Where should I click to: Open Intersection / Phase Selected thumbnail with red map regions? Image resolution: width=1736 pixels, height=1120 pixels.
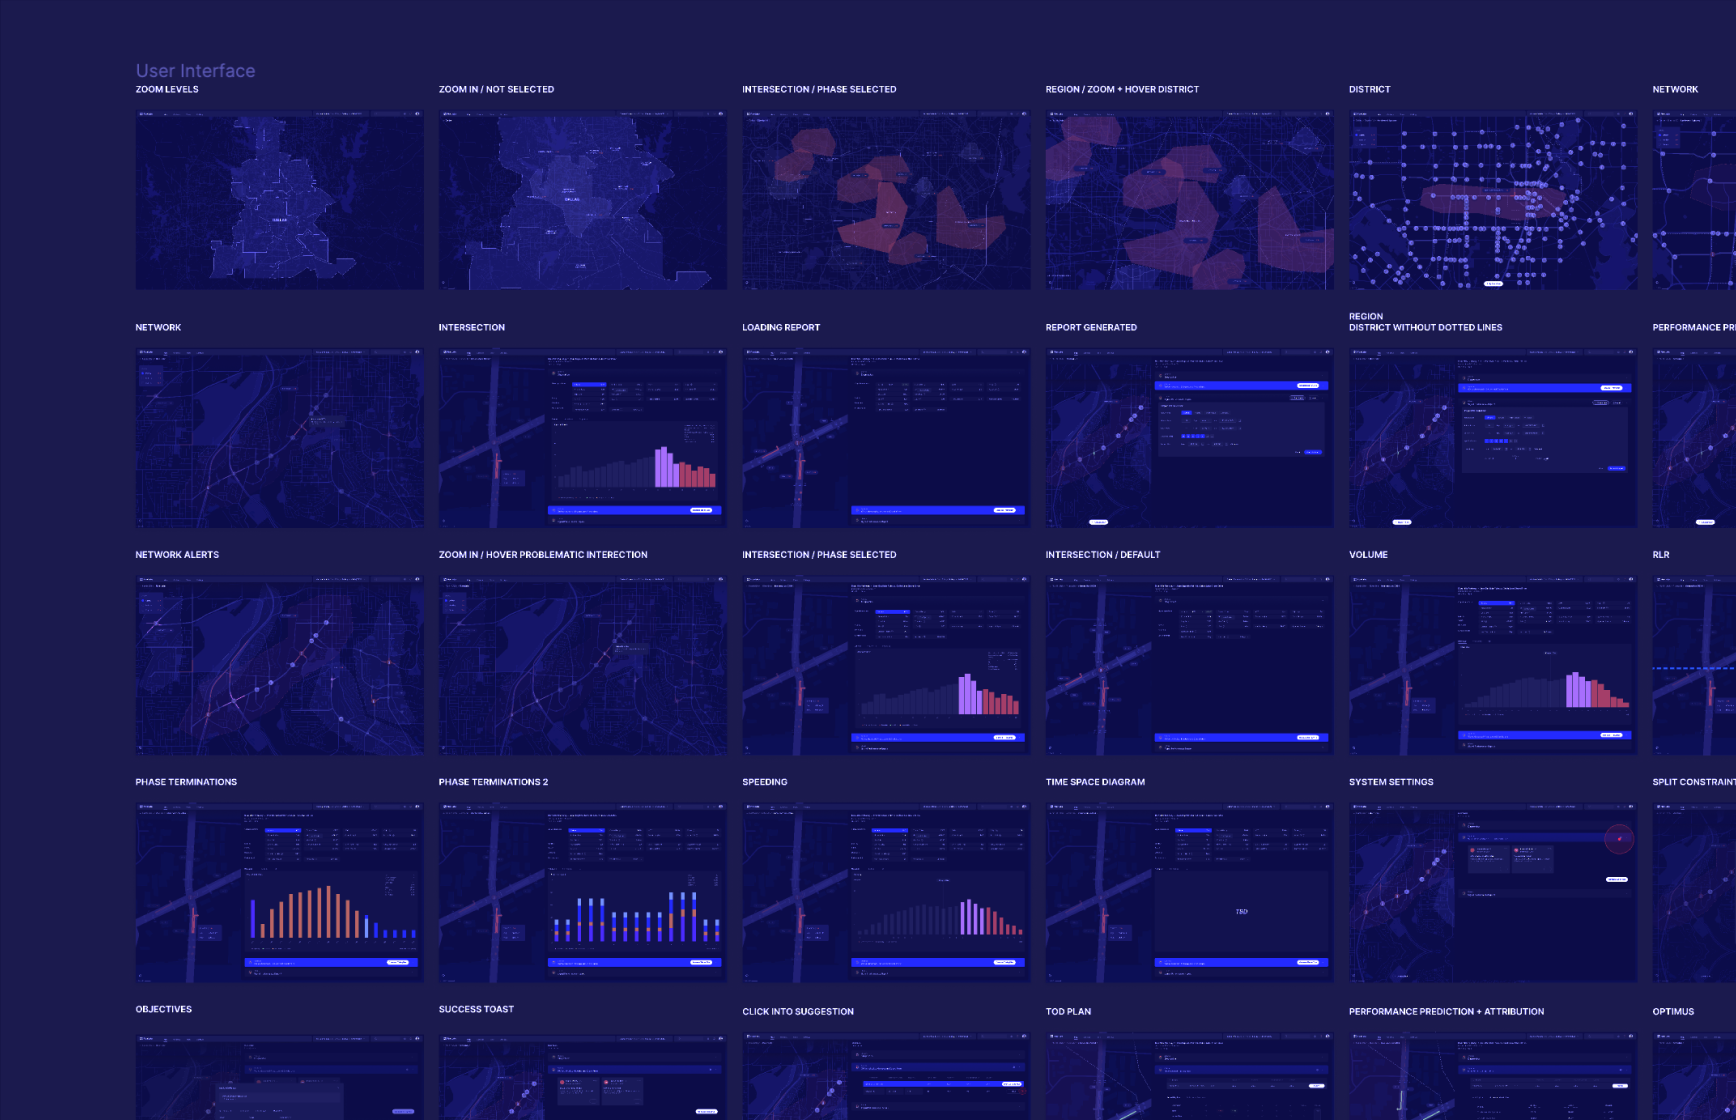(886, 200)
